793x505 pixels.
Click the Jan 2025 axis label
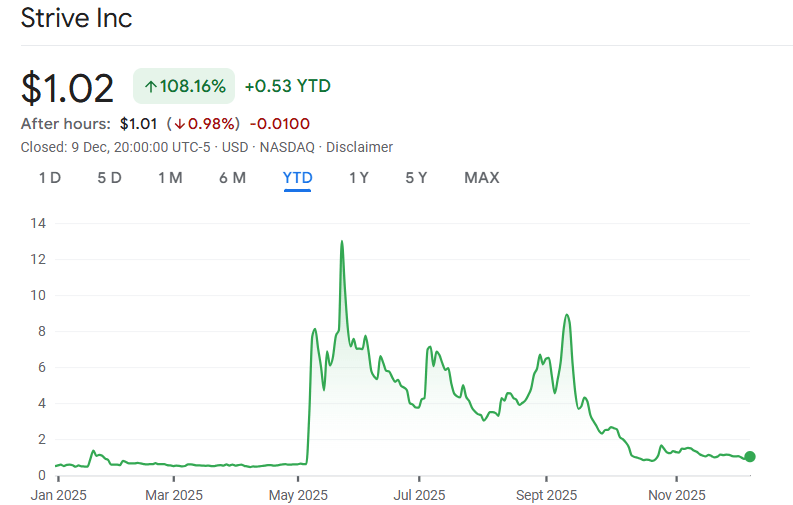tap(58, 494)
